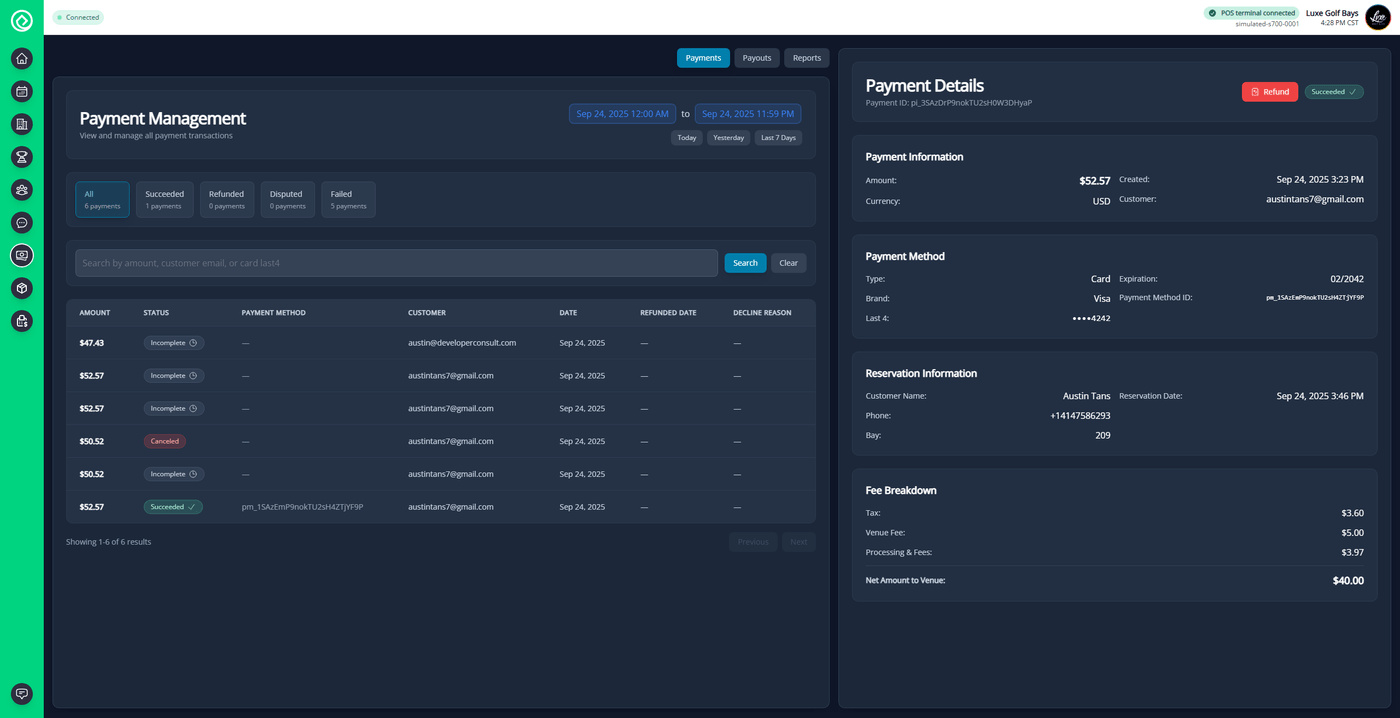Open the start date picker showing Sep 24
1400x718 pixels.
click(x=622, y=113)
